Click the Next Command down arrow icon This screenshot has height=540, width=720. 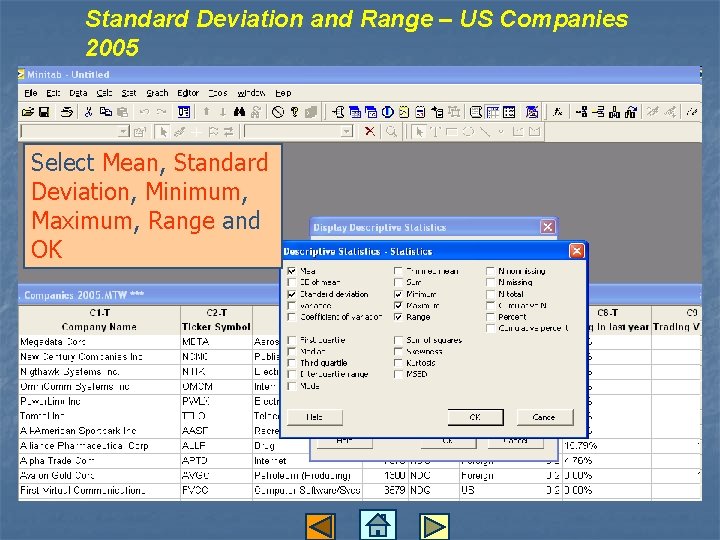223,112
